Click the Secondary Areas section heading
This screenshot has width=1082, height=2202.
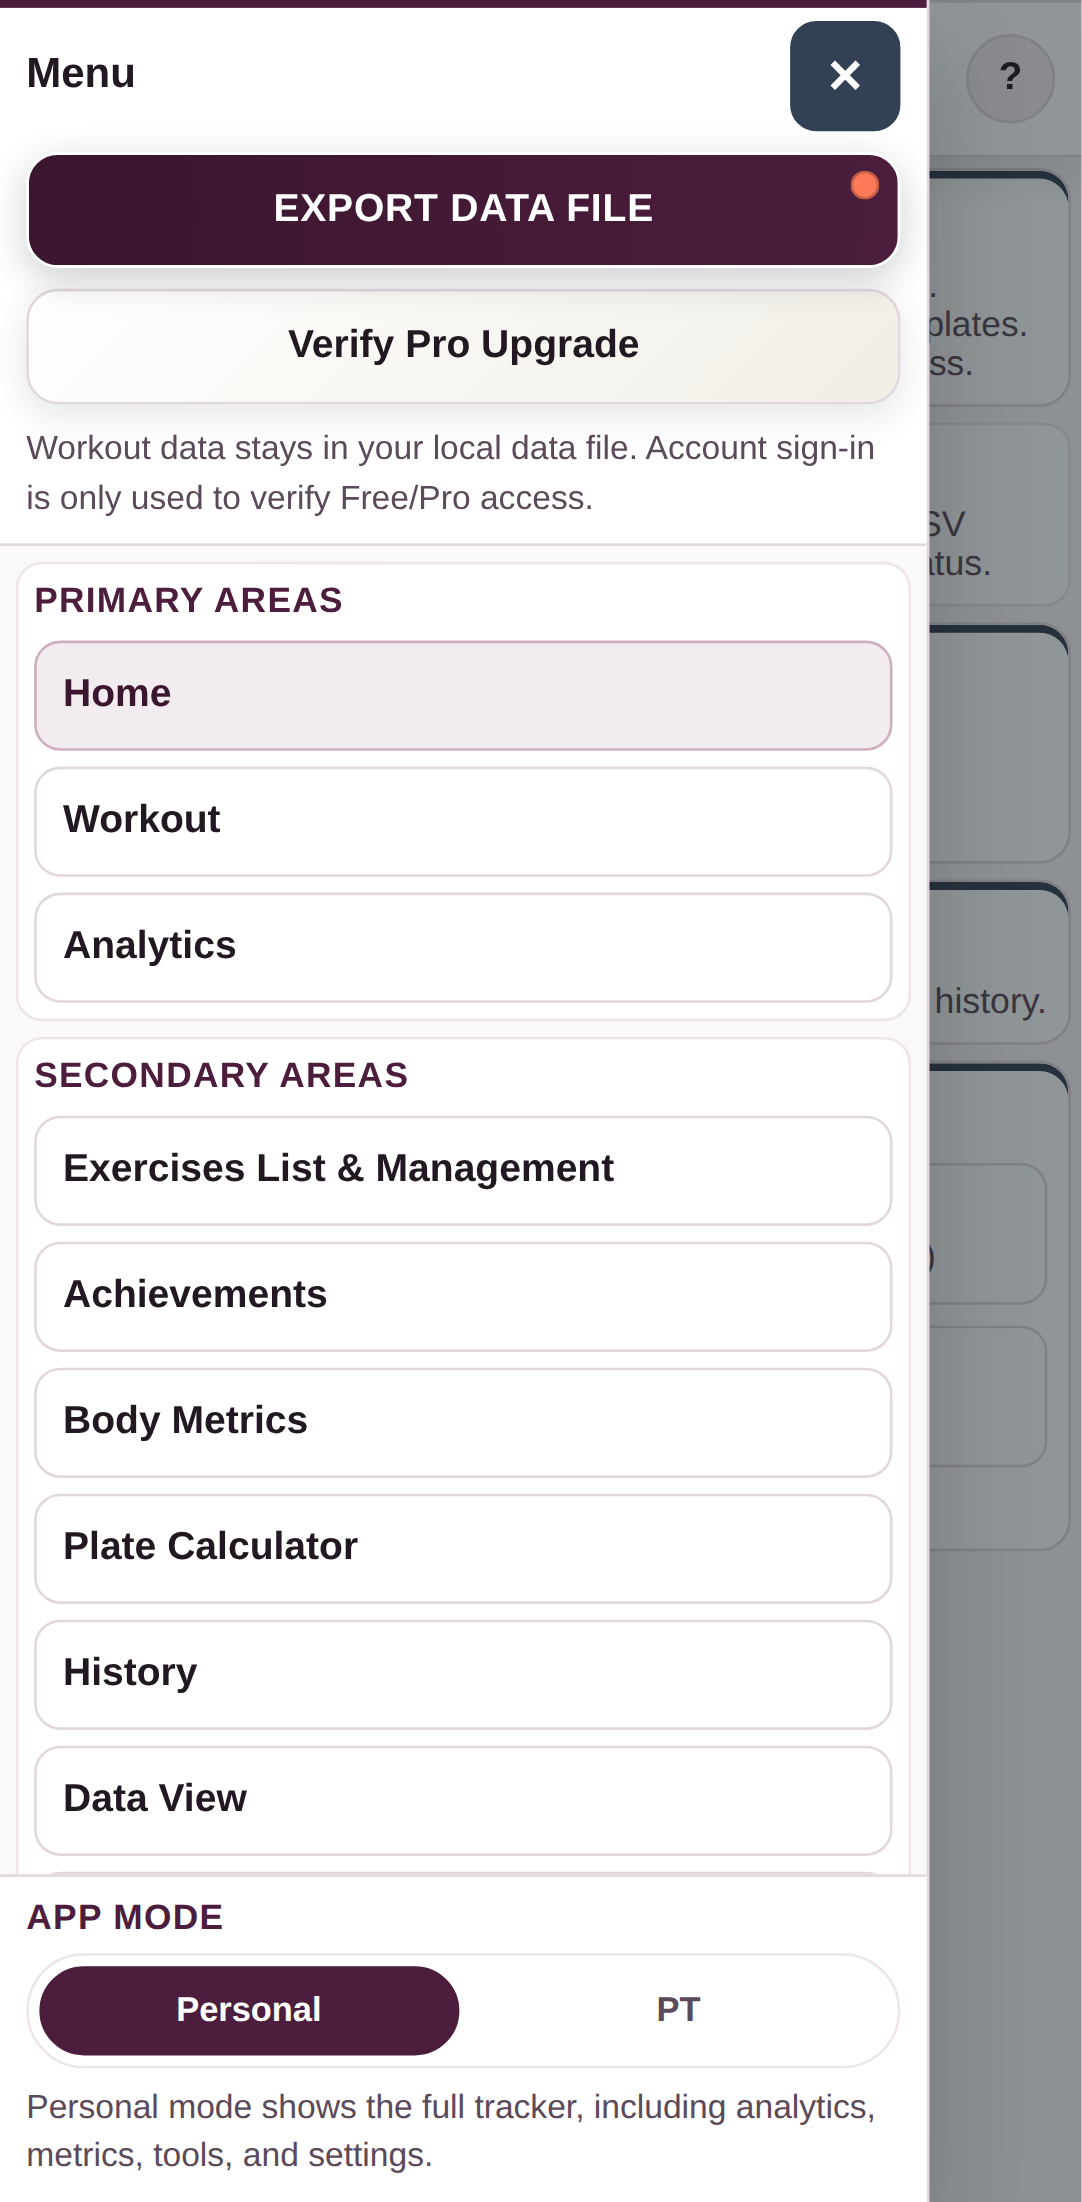pyautogui.click(x=221, y=1075)
